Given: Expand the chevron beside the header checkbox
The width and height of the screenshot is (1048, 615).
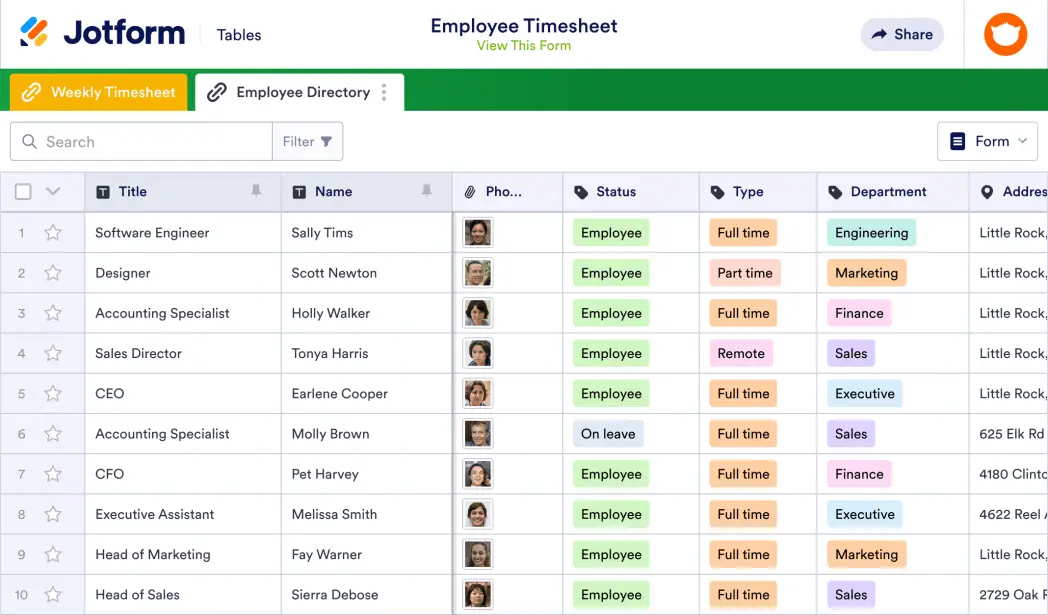Looking at the screenshot, I should pyautogui.click(x=53, y=191).
